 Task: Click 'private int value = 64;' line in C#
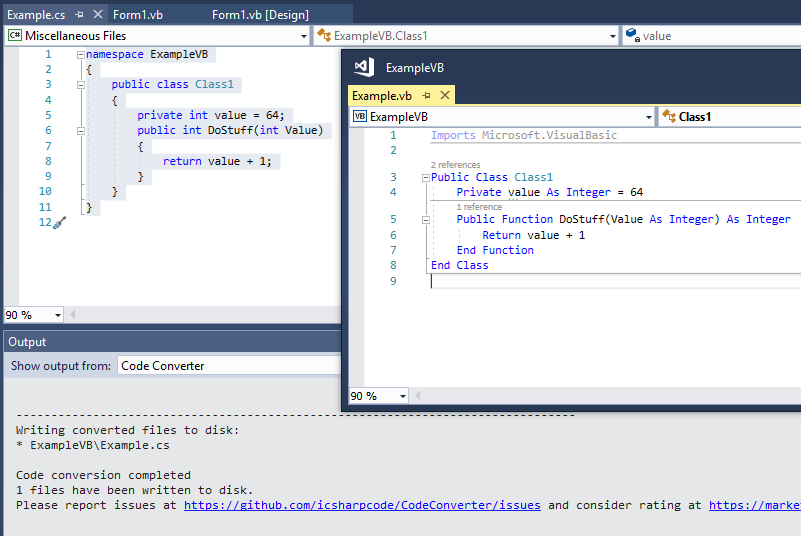(x=211, y=115)
